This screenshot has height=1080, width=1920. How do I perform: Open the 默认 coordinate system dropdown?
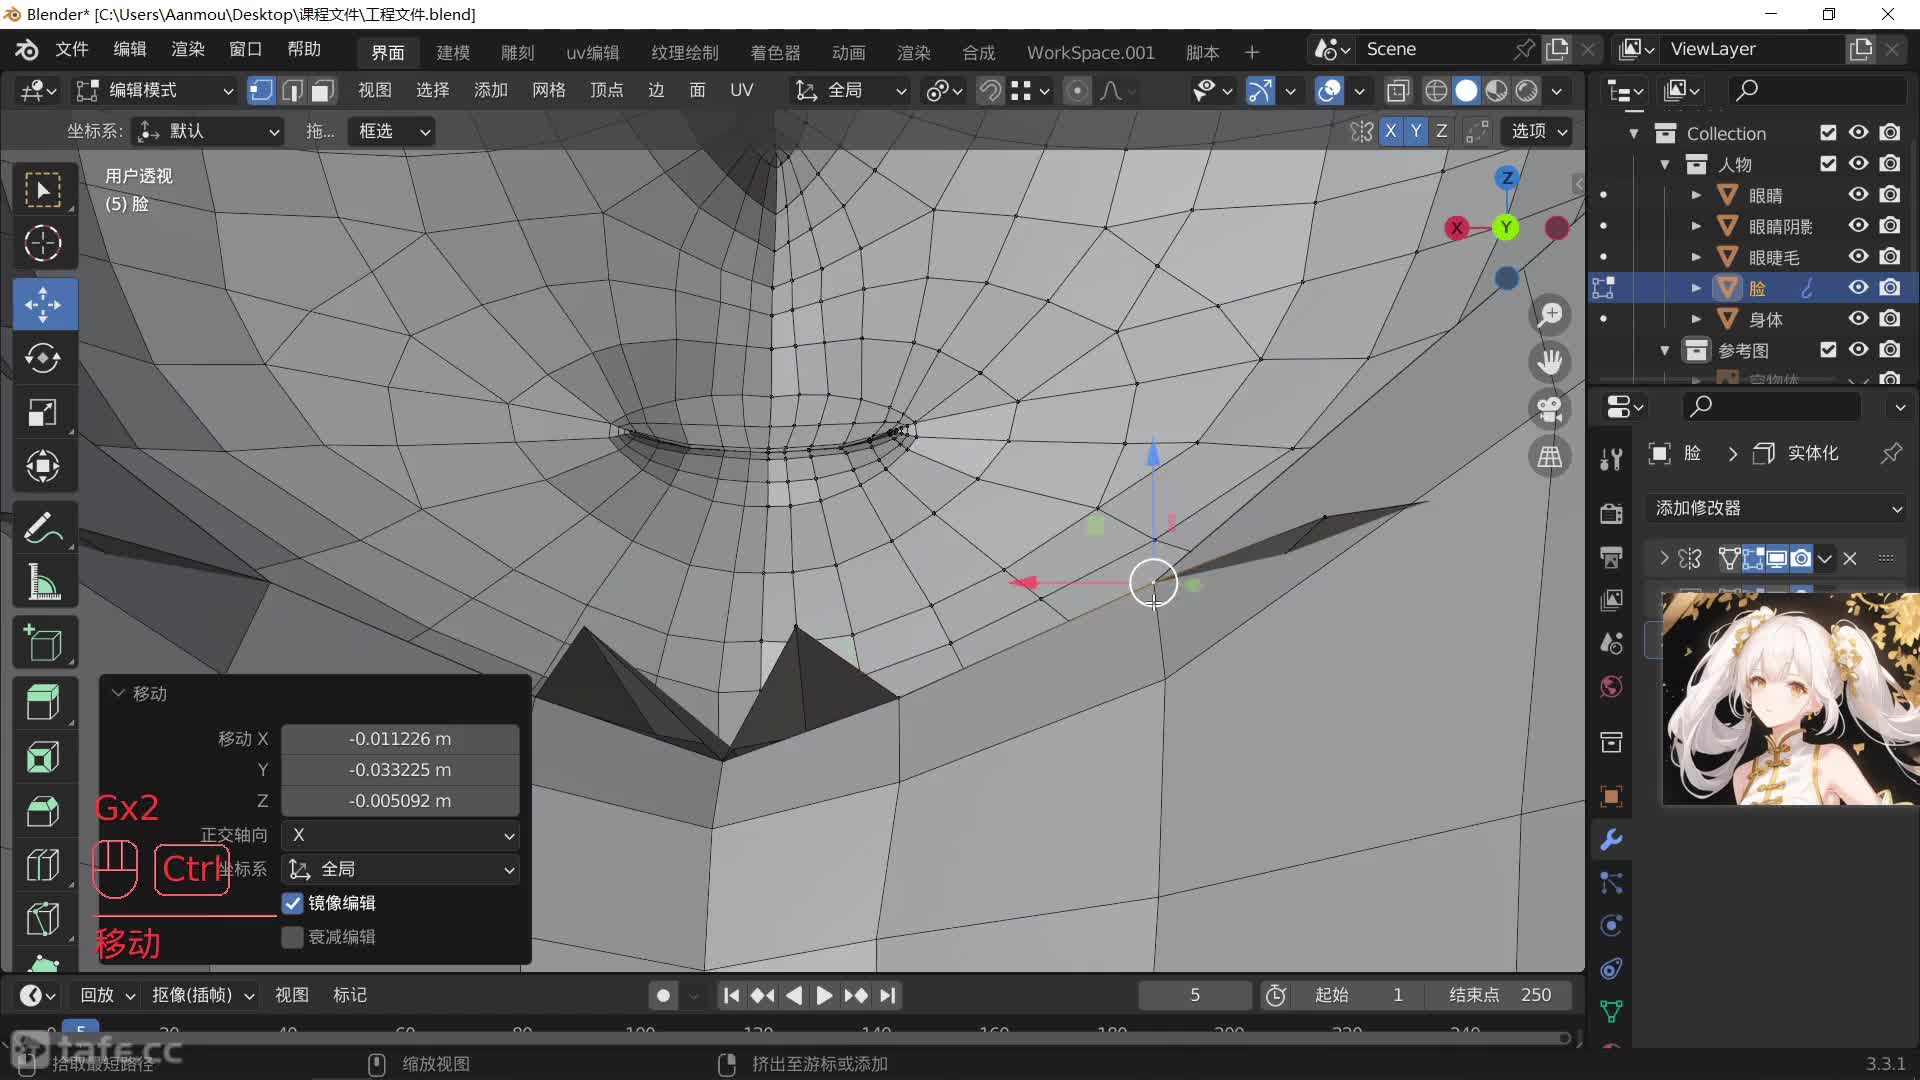pos(208,131)
